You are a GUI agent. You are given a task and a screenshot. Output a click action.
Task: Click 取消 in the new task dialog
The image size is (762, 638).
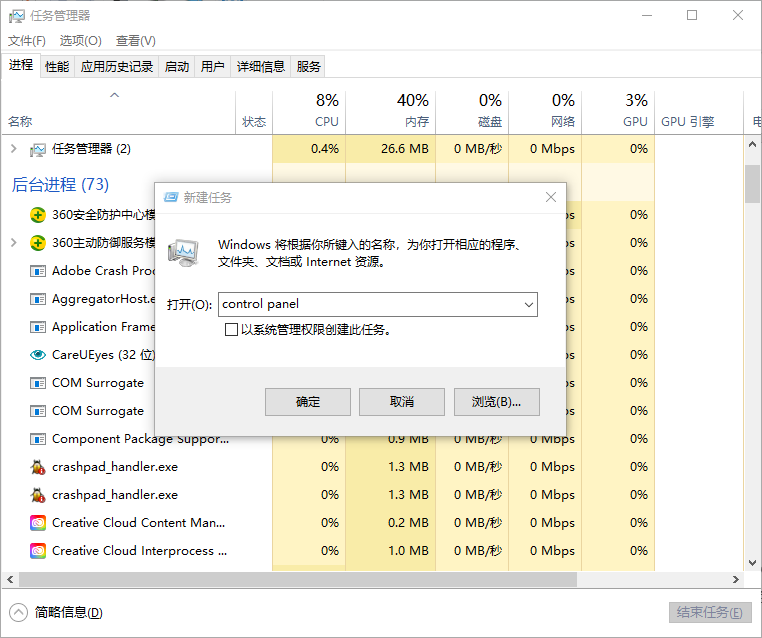pyautogui.click(x=402, y=402)
